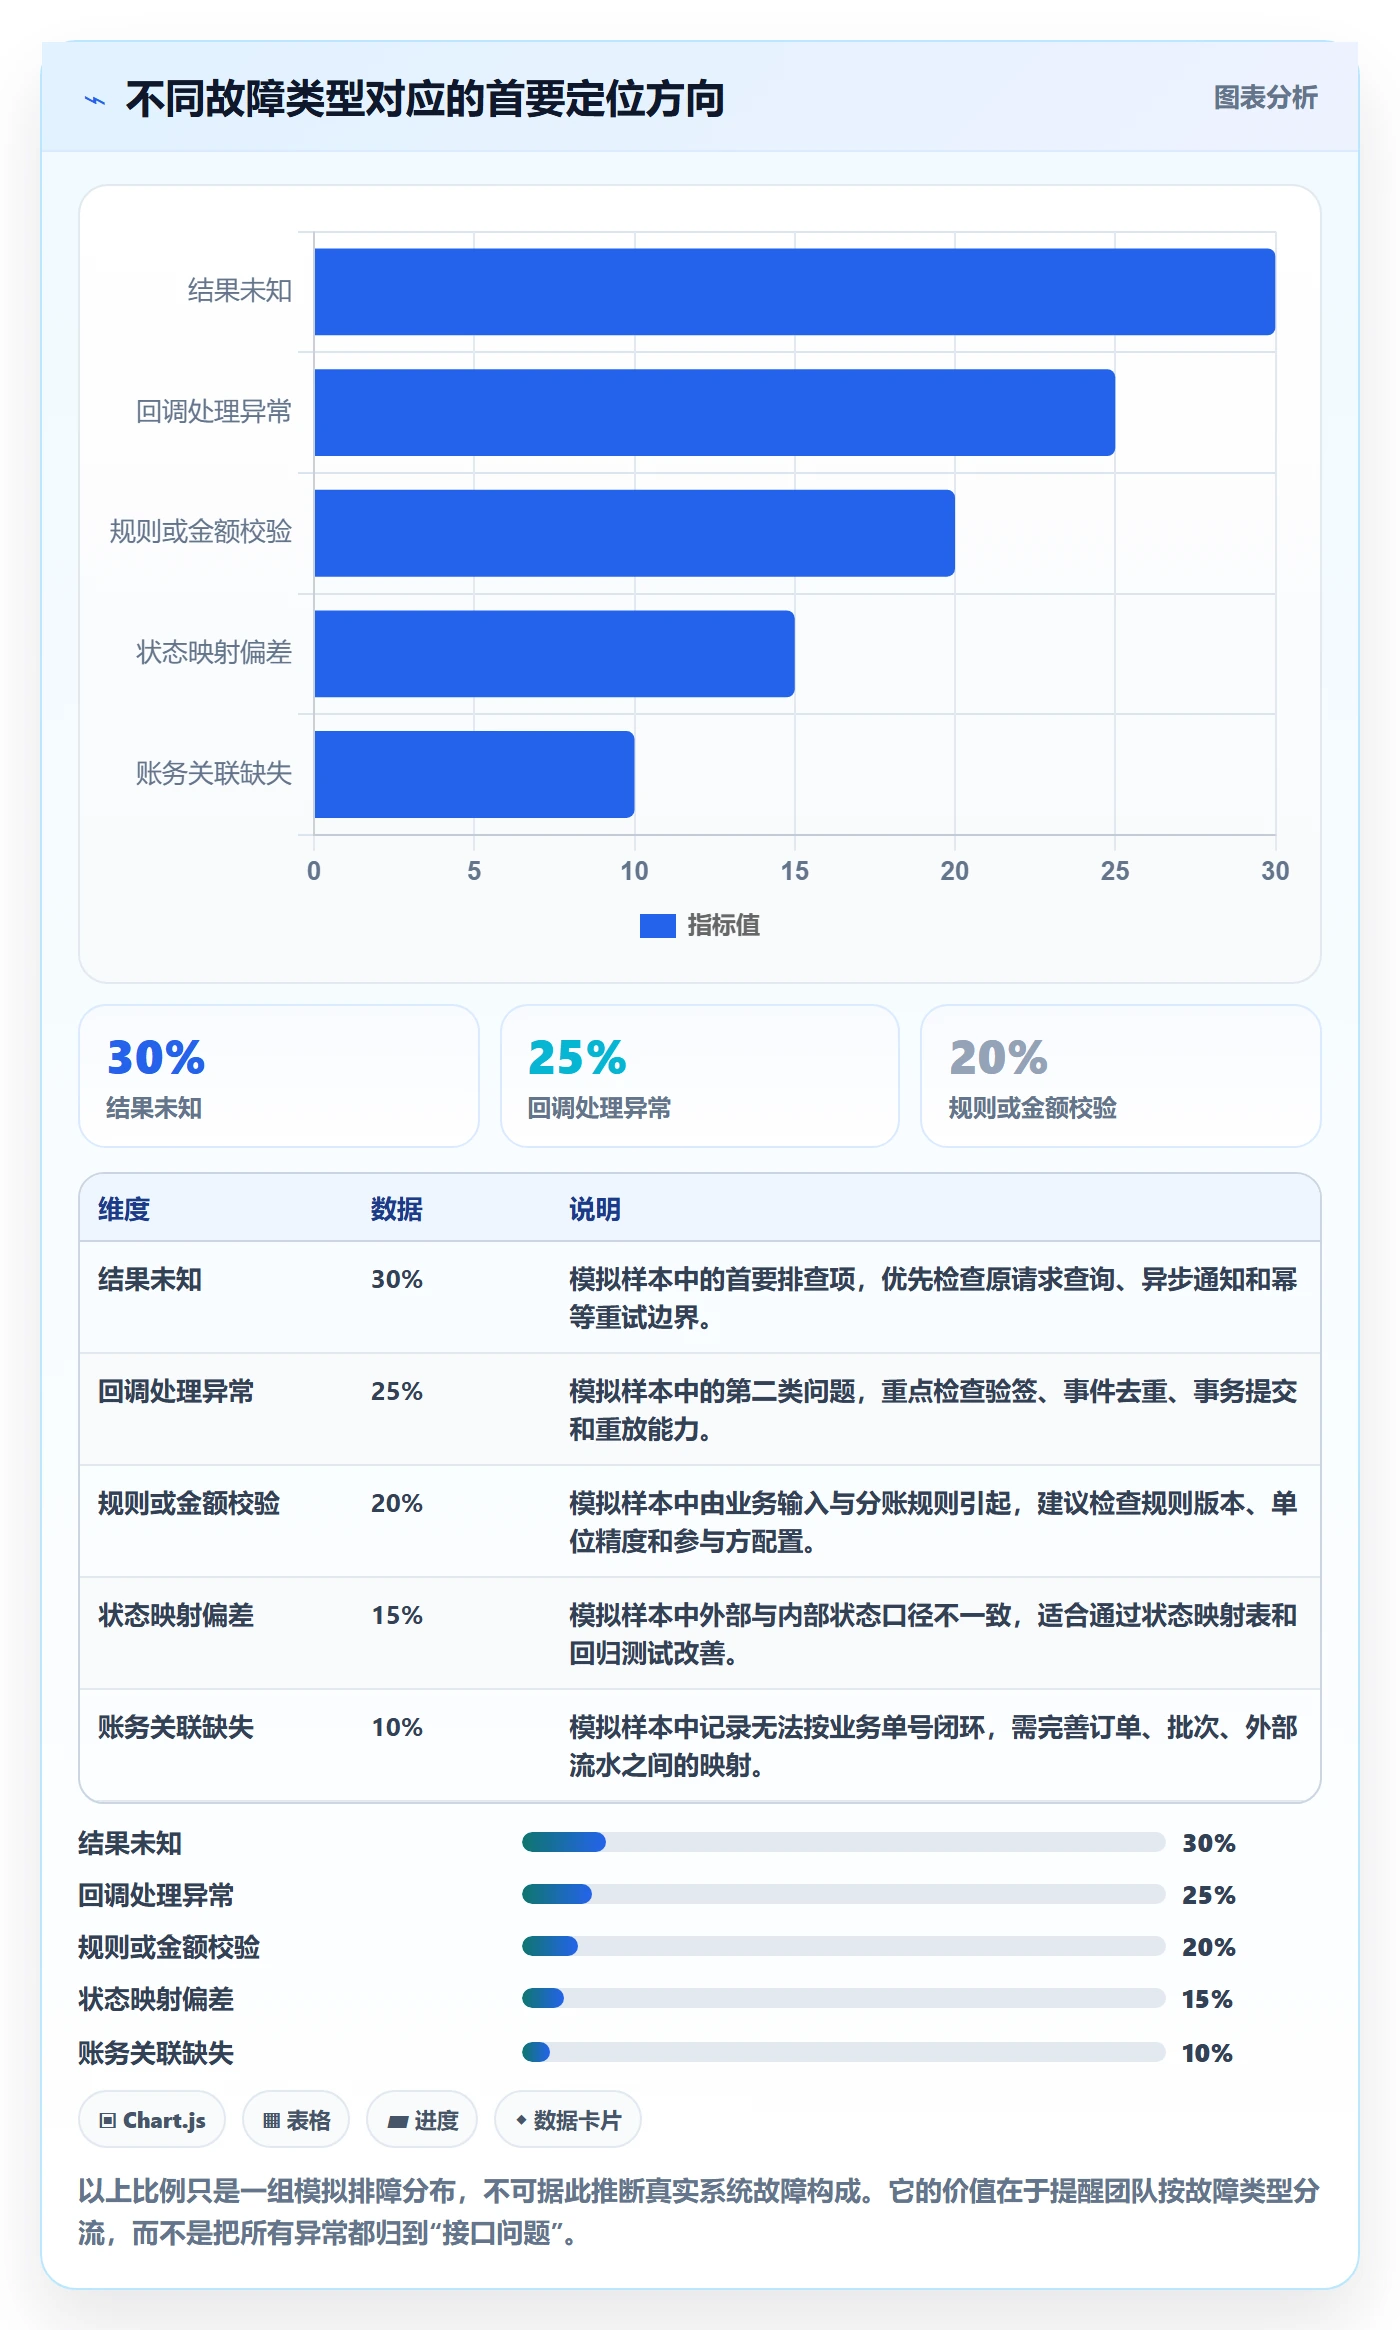This screenshot has height=2330, width=1400.
Task: Click the x-axis tick label 30
Action: tap(1275, 871)
